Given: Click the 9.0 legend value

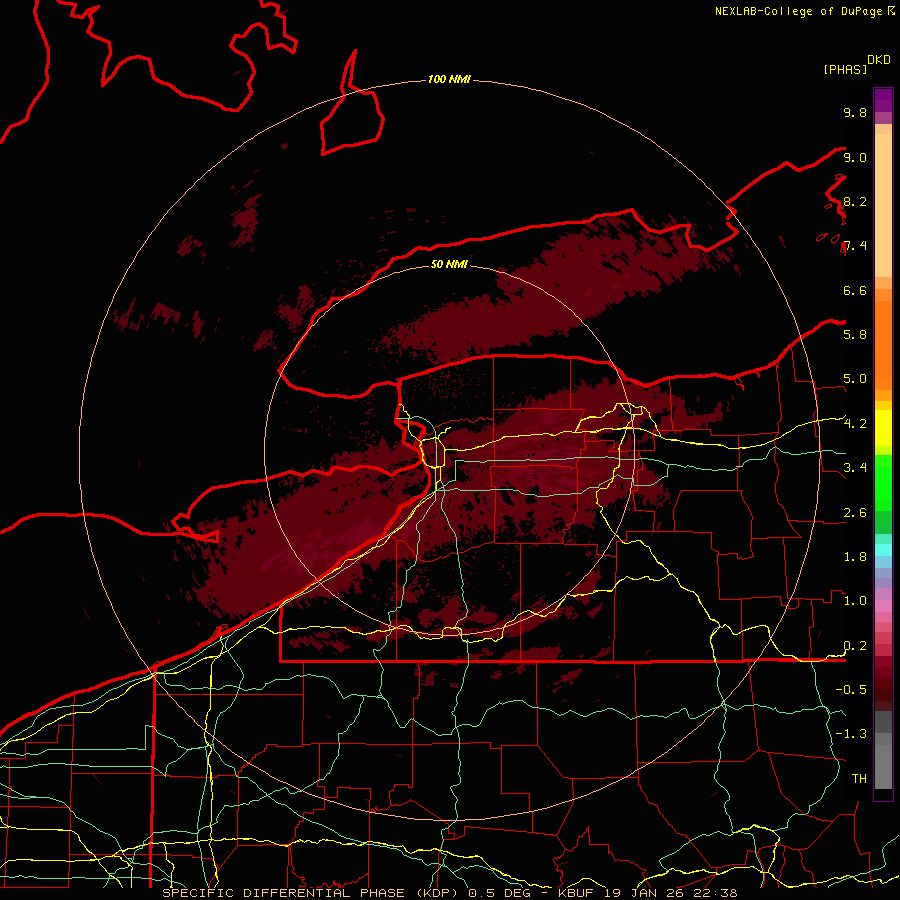Looking at the screenshot, I should 855,157.
